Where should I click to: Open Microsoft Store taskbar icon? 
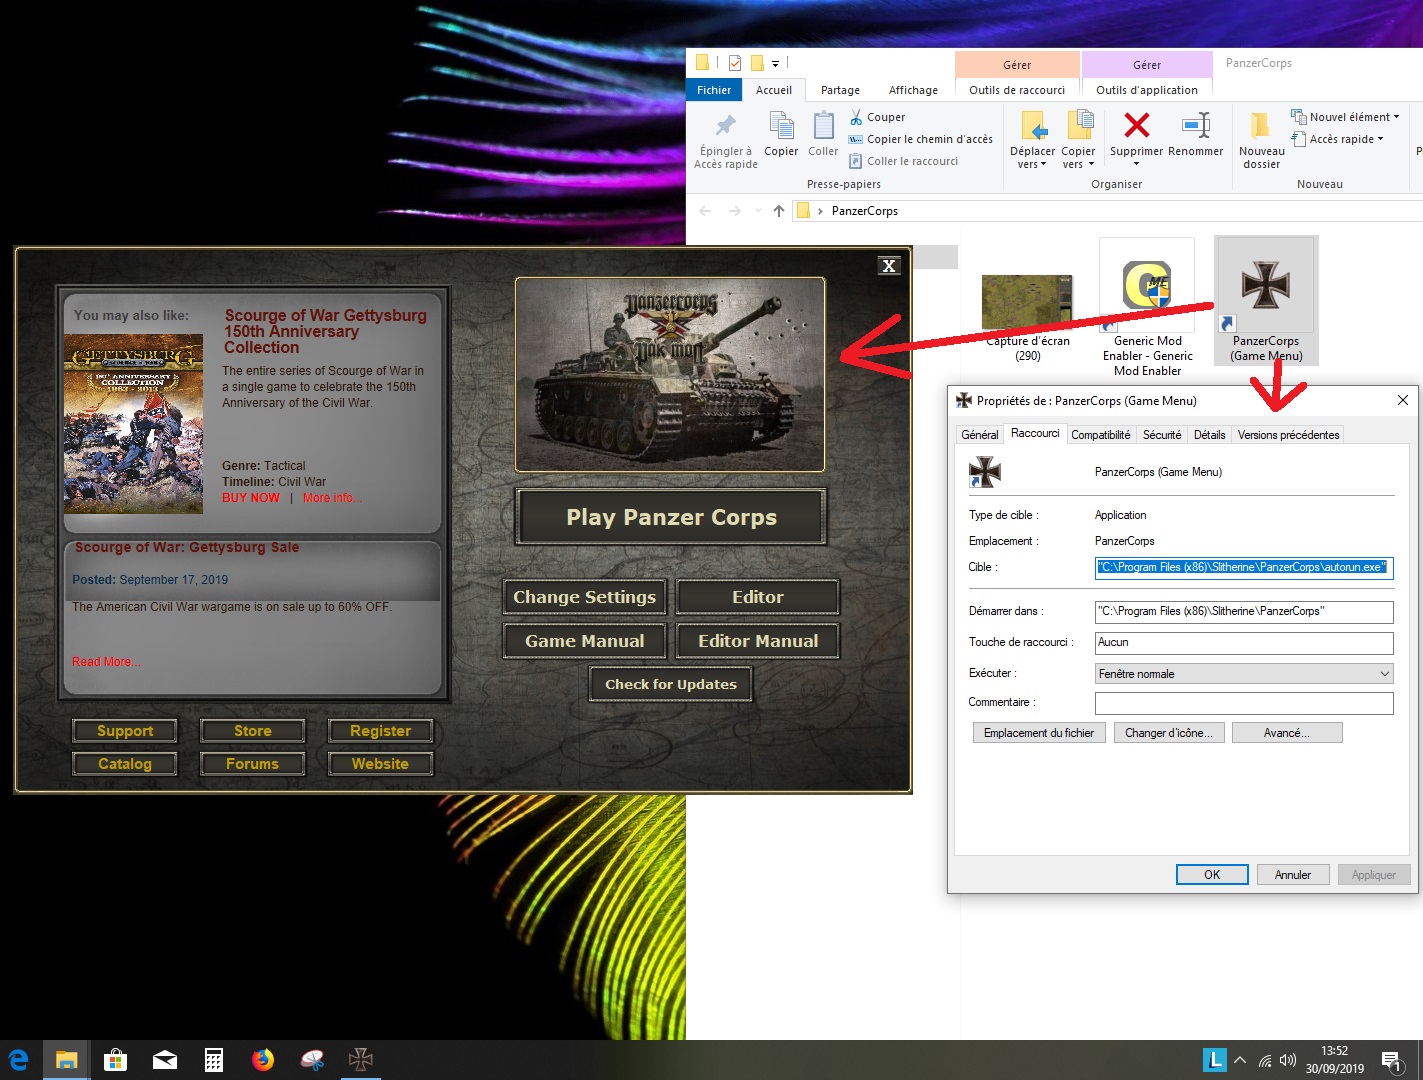pyautogui.click(x=116, y=1060)
